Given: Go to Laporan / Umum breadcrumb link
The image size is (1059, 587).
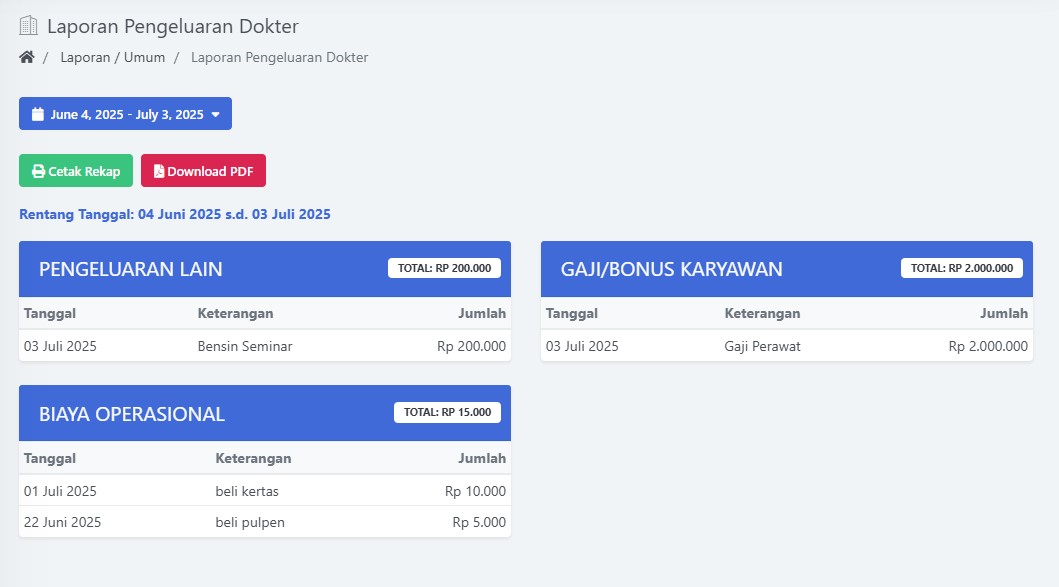Looking at the screenshot, I should point(112,57).
